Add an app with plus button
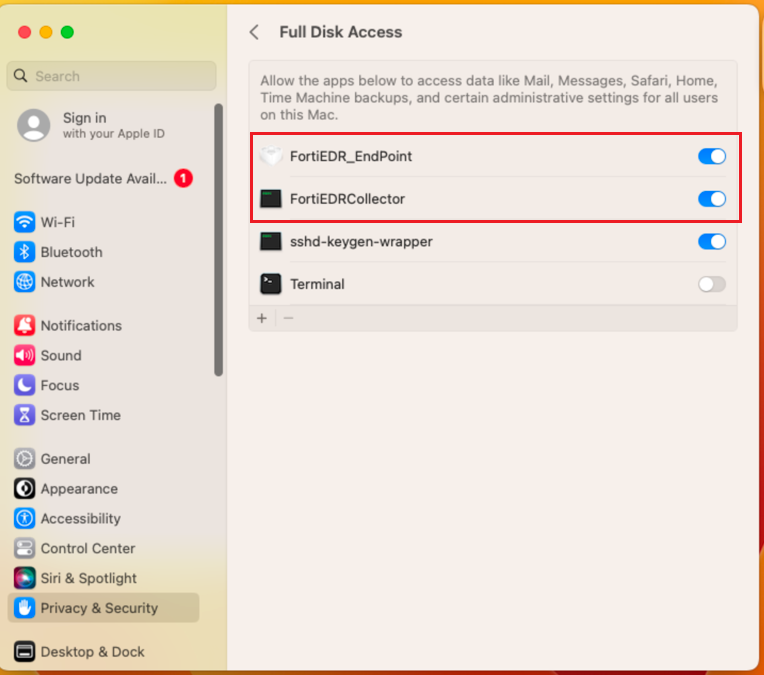This screenshot has width=764, height=675. [x=262, y=318]
